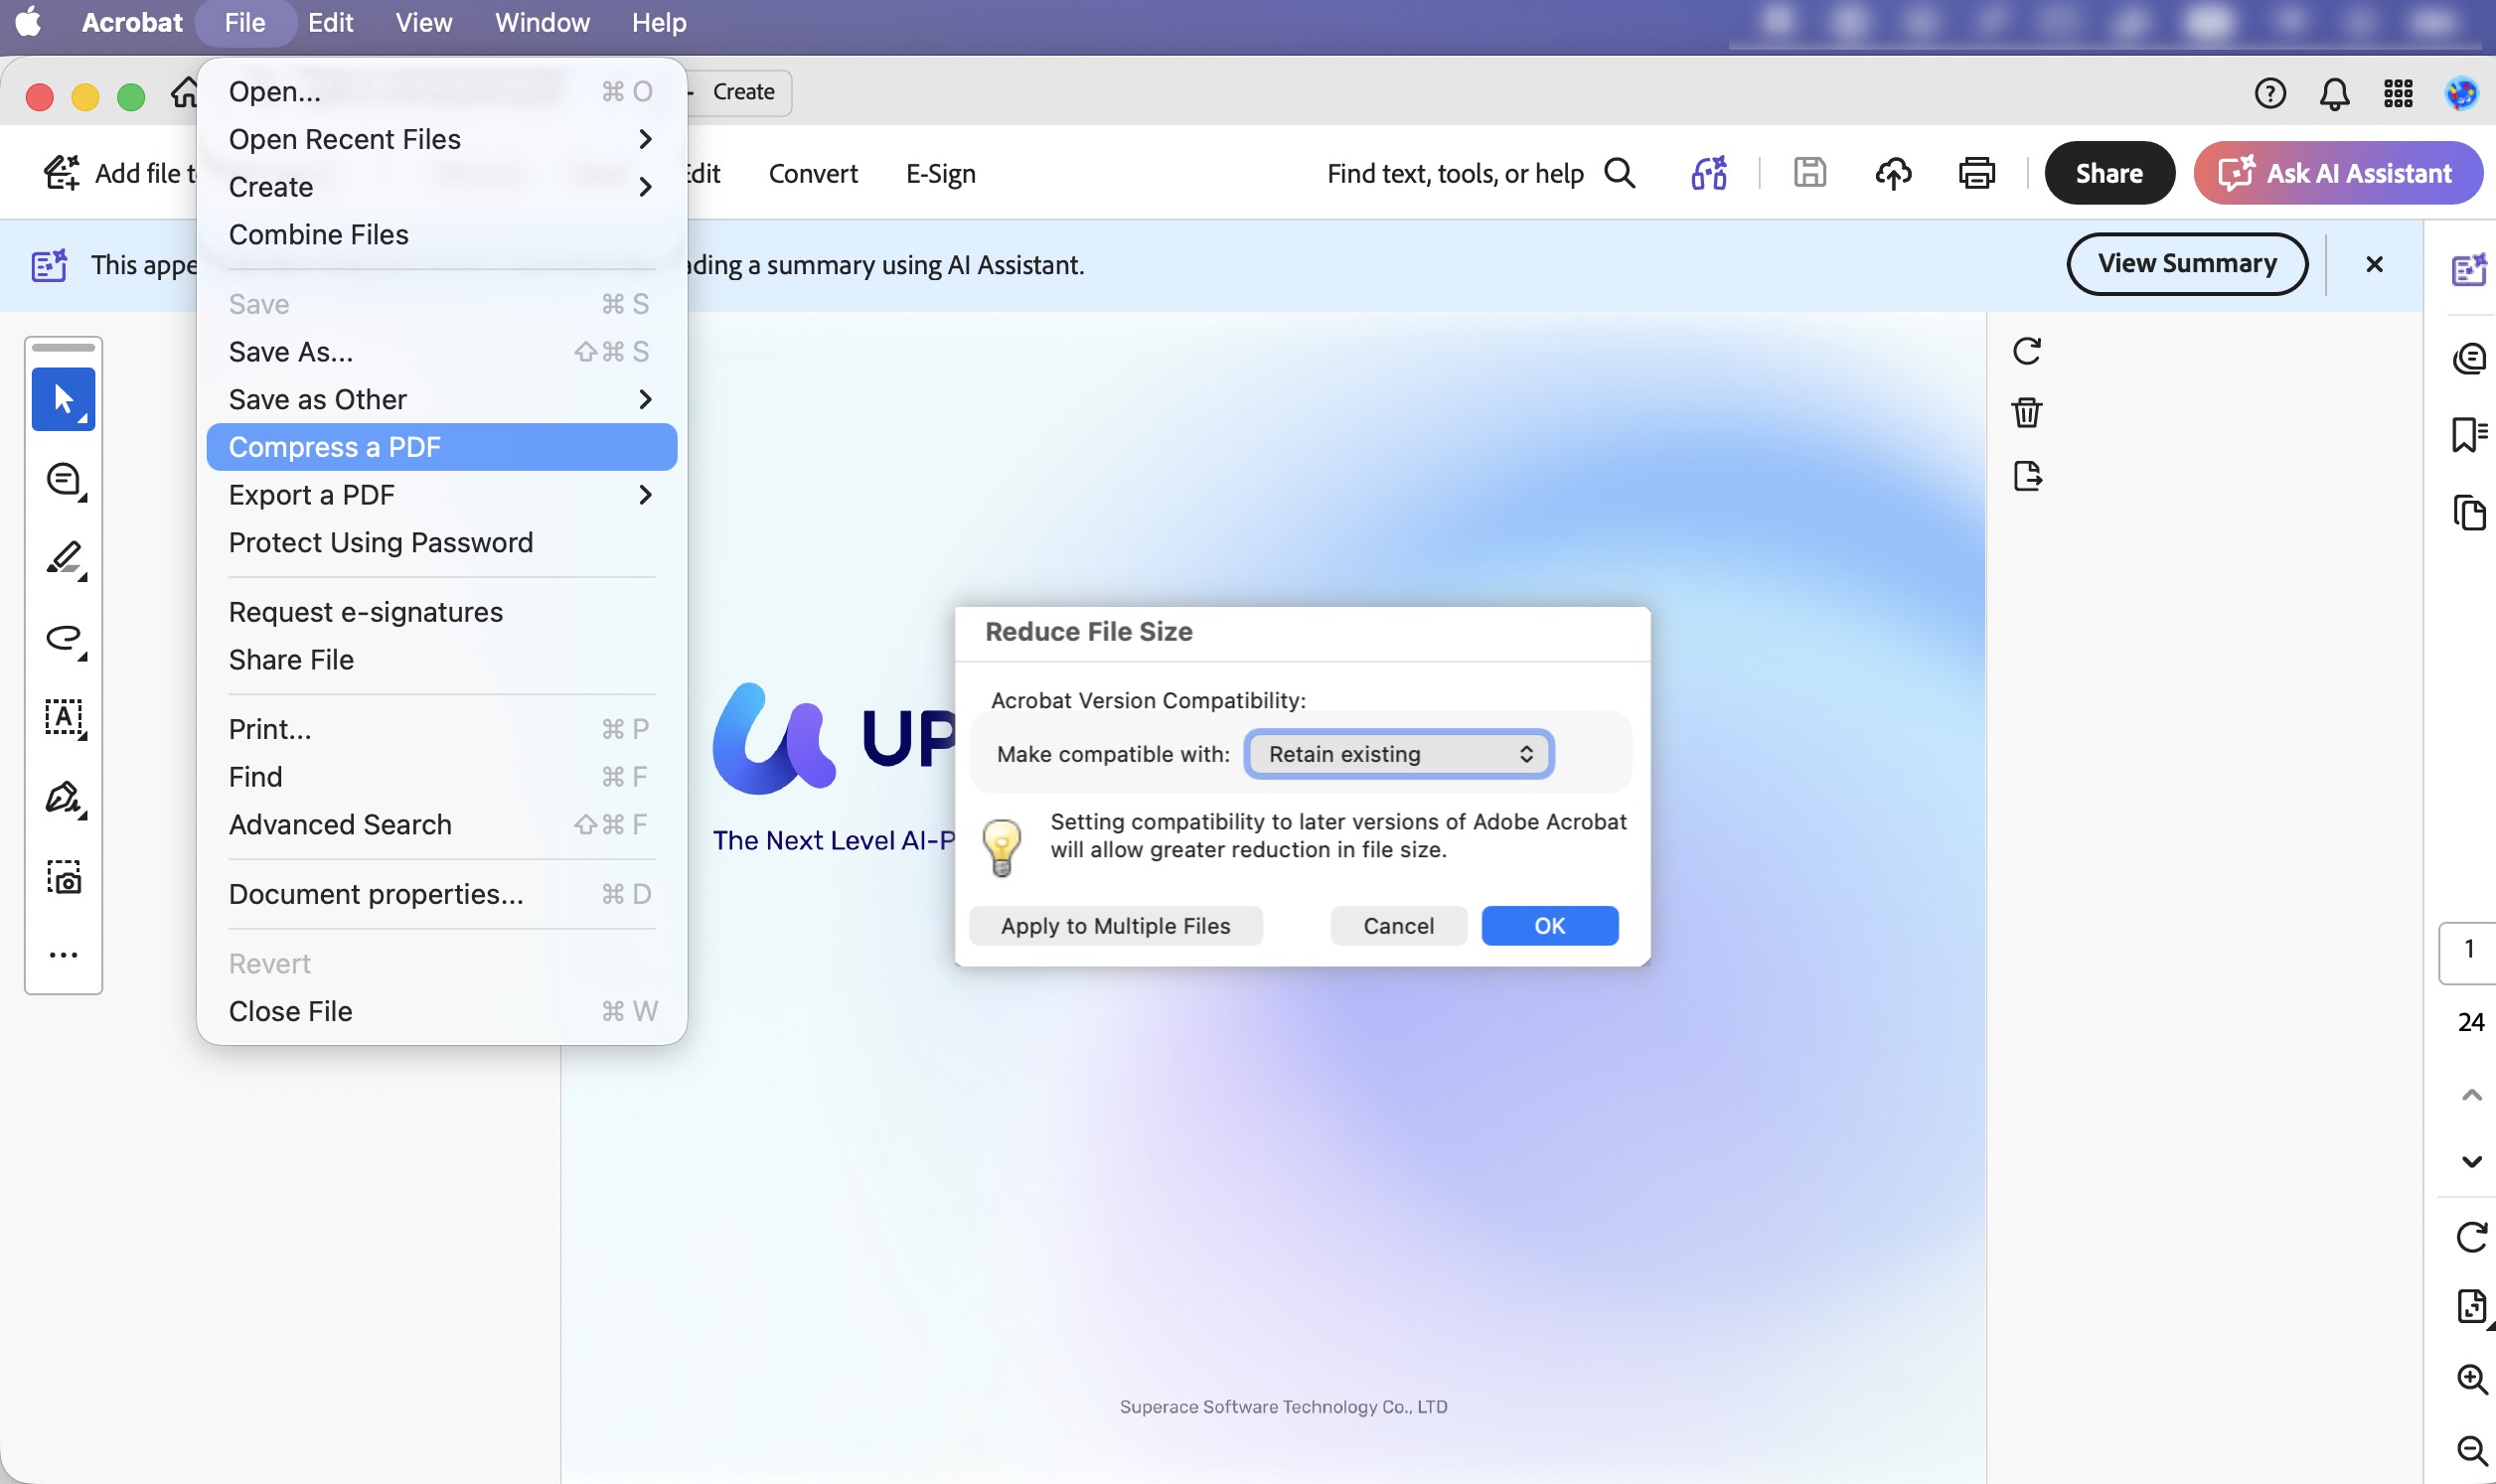Select the freehand lasso draw tool
This screenshot has height=1484, width=2496.
(x=64, y=638)
